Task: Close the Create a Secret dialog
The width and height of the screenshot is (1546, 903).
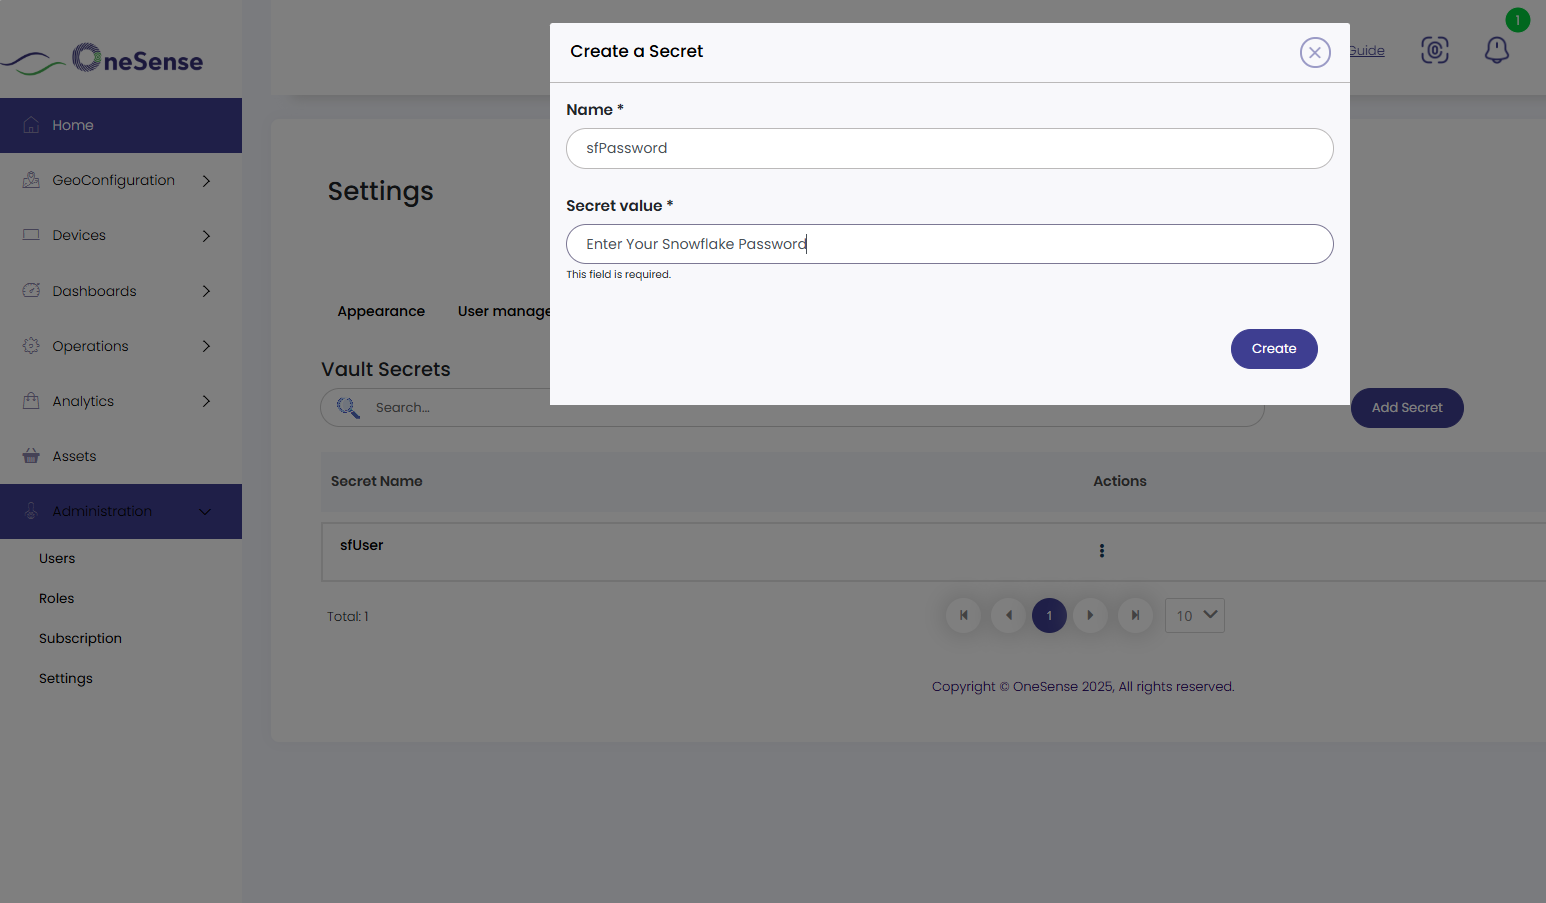Action: pos(1315,52)
